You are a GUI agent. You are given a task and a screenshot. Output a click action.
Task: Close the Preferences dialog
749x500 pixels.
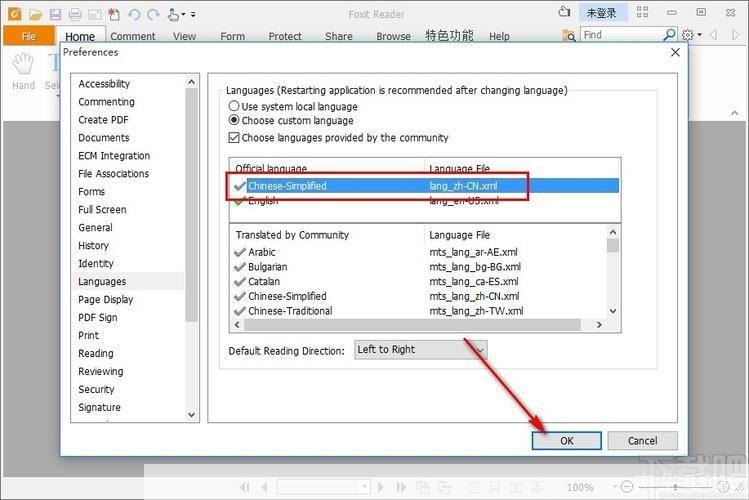click(x=675, y=52)
